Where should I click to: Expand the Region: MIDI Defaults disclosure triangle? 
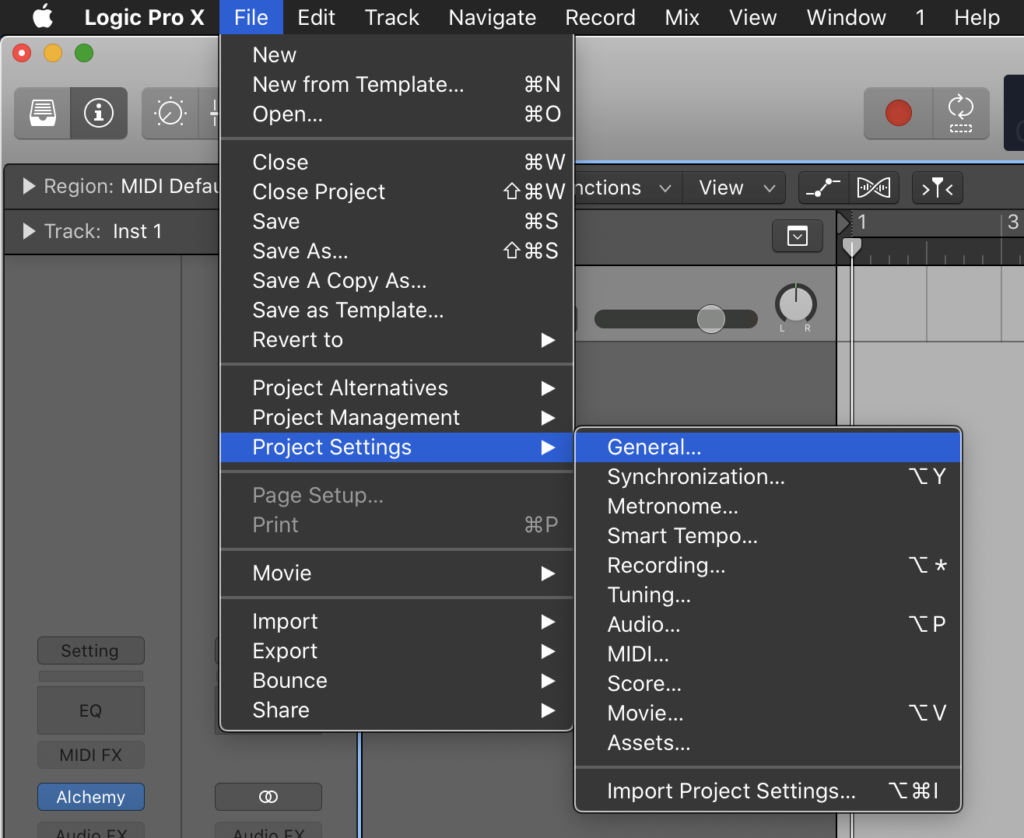coord(28,186)
